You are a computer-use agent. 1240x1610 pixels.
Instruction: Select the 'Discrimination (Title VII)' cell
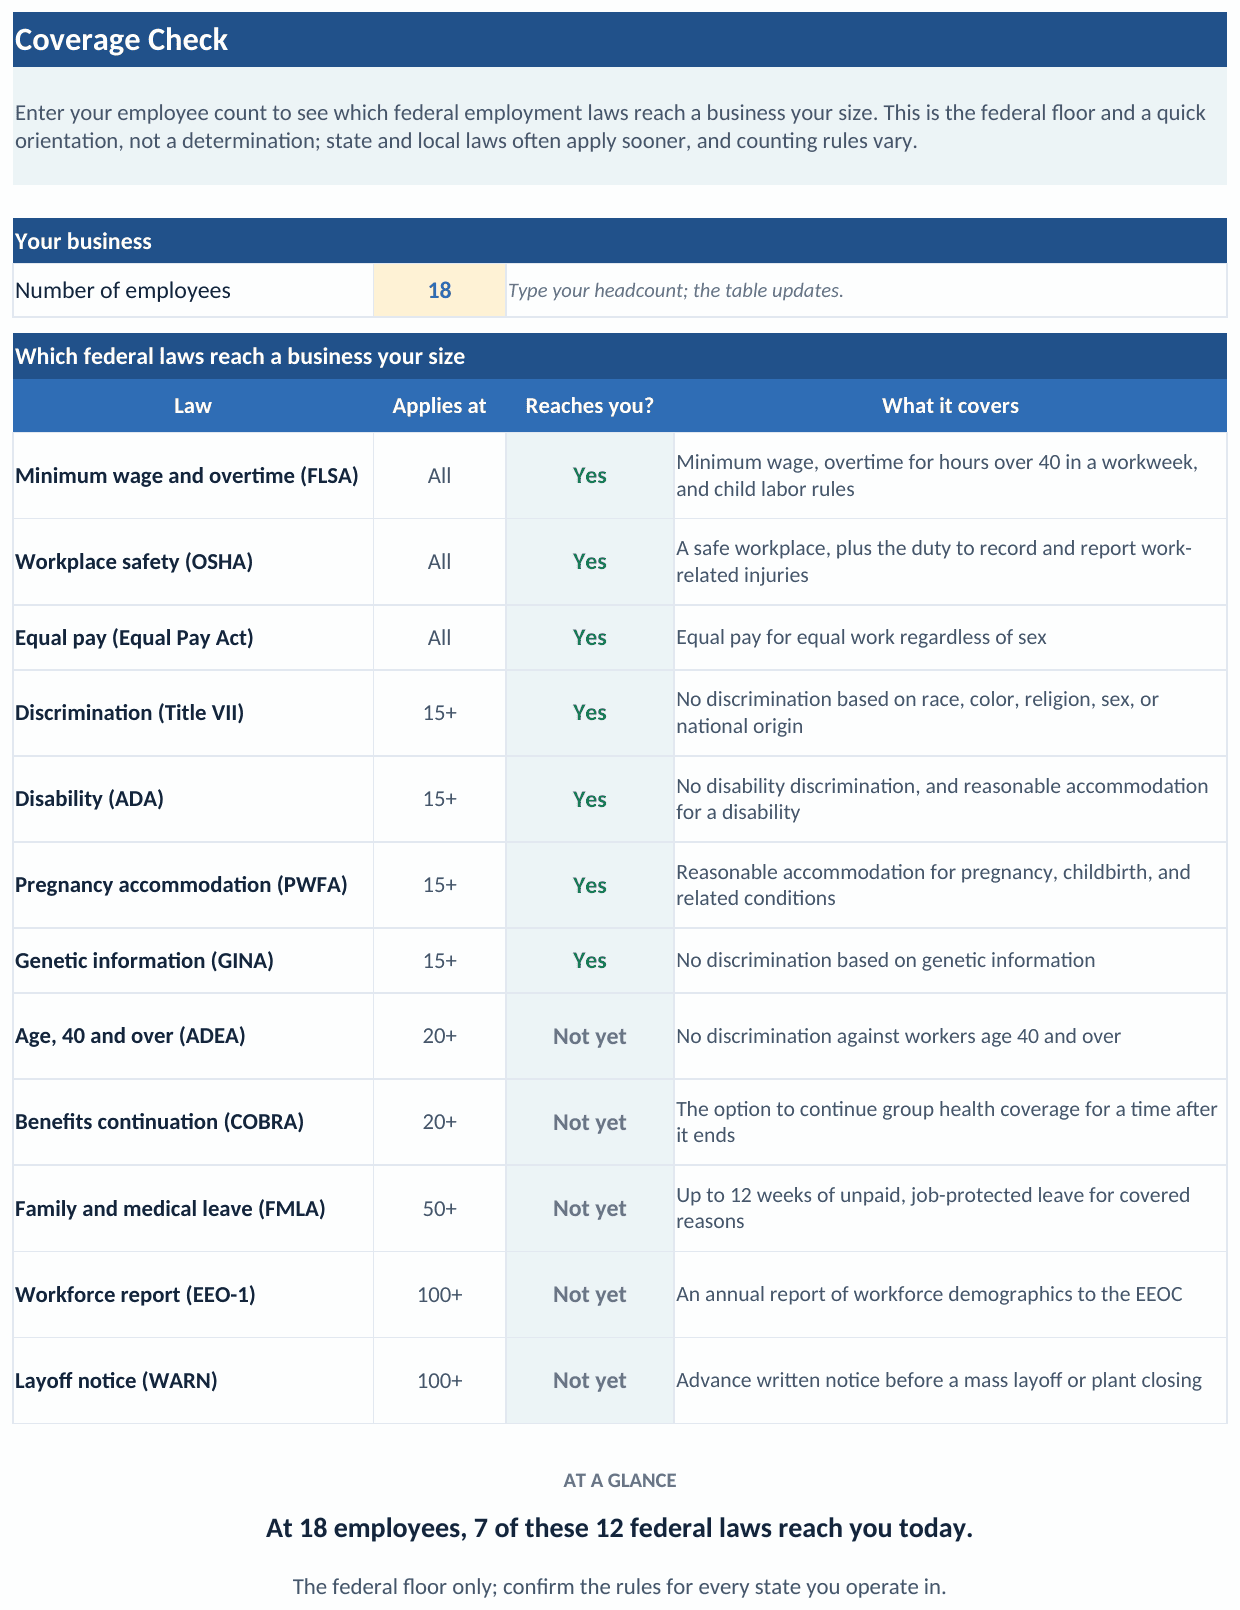193,713
